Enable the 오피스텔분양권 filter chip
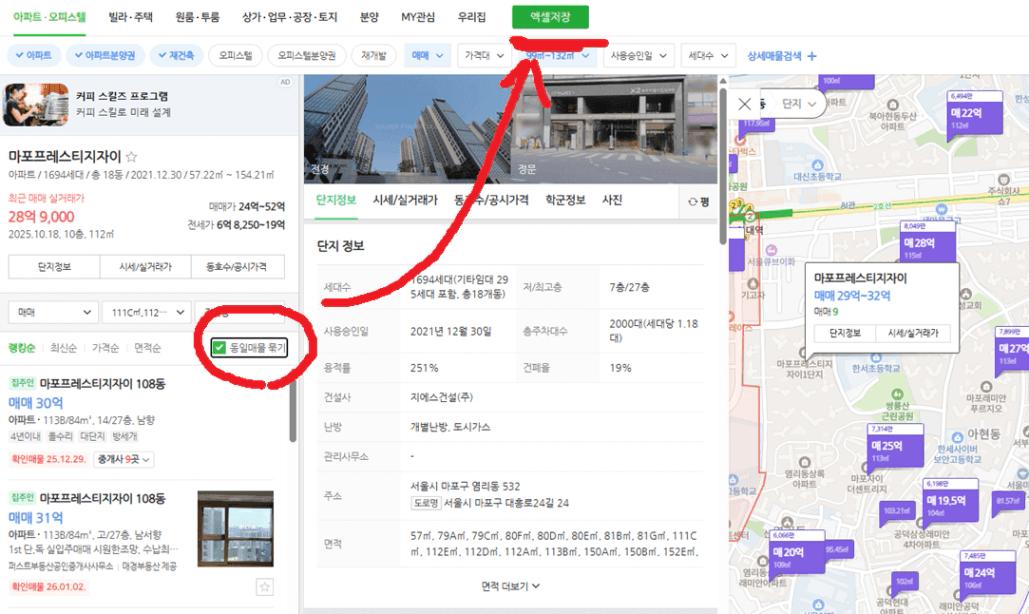Viewport: 1029px width, 614px height. pos(306,56)
